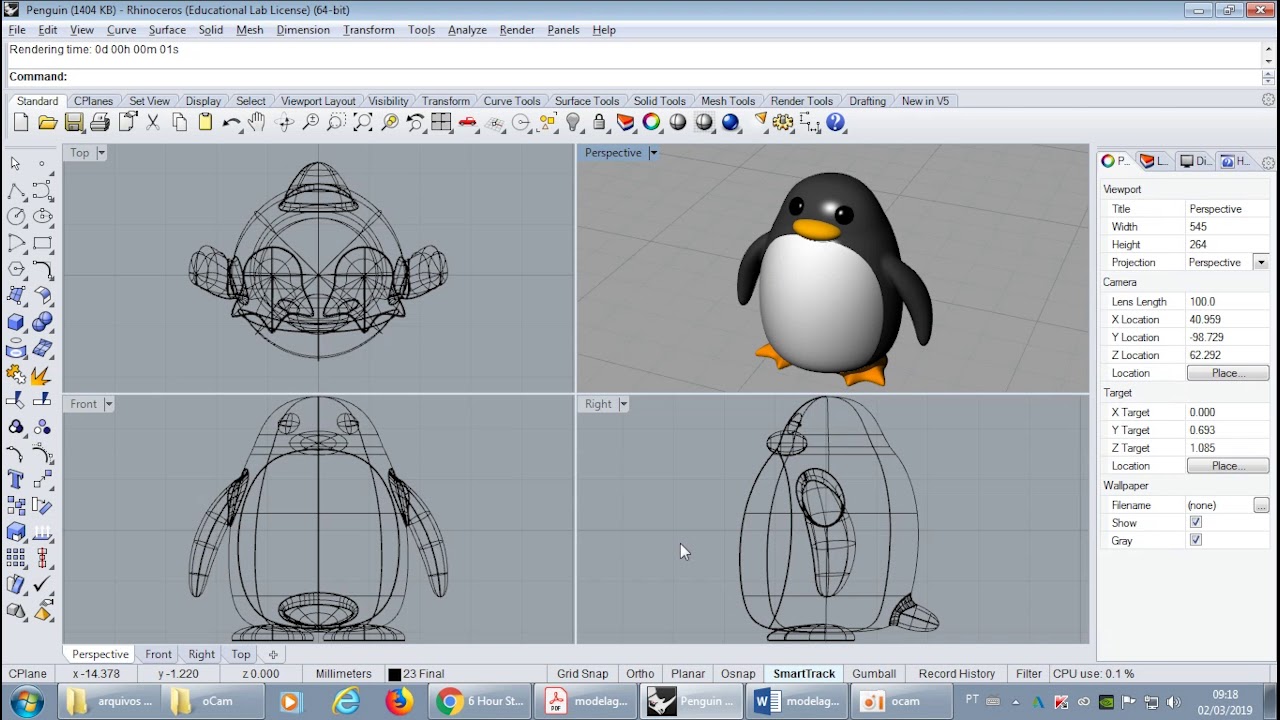The width and height of the screenshot is (1280, 720).
Task: Save the model with the floppy disk icon
Action: [74, 122]
